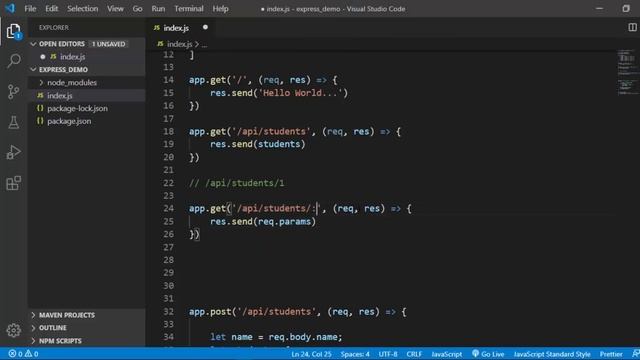
Task: Open the Source Control view icon
Action: pos(13,91)
